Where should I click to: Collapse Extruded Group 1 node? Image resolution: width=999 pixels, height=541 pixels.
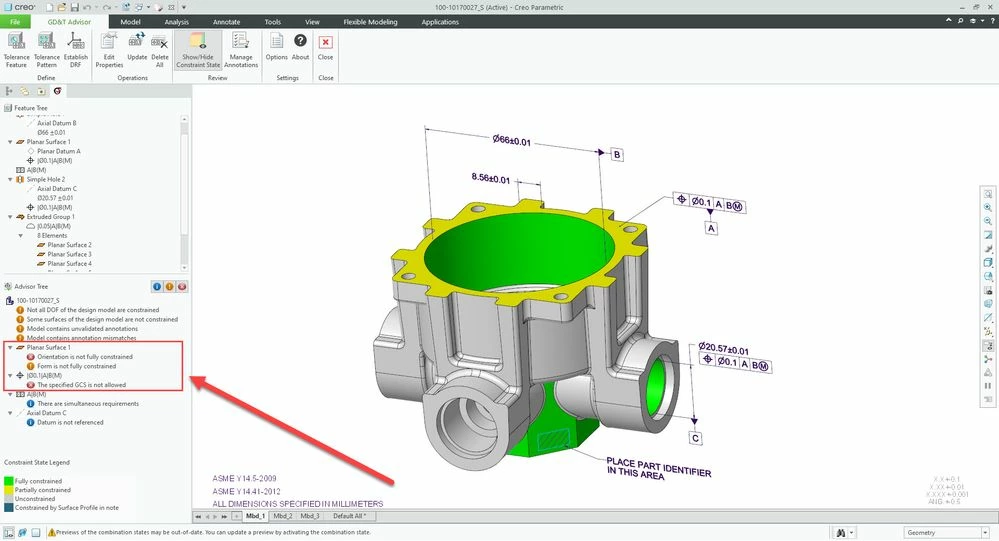coord(10,217)
